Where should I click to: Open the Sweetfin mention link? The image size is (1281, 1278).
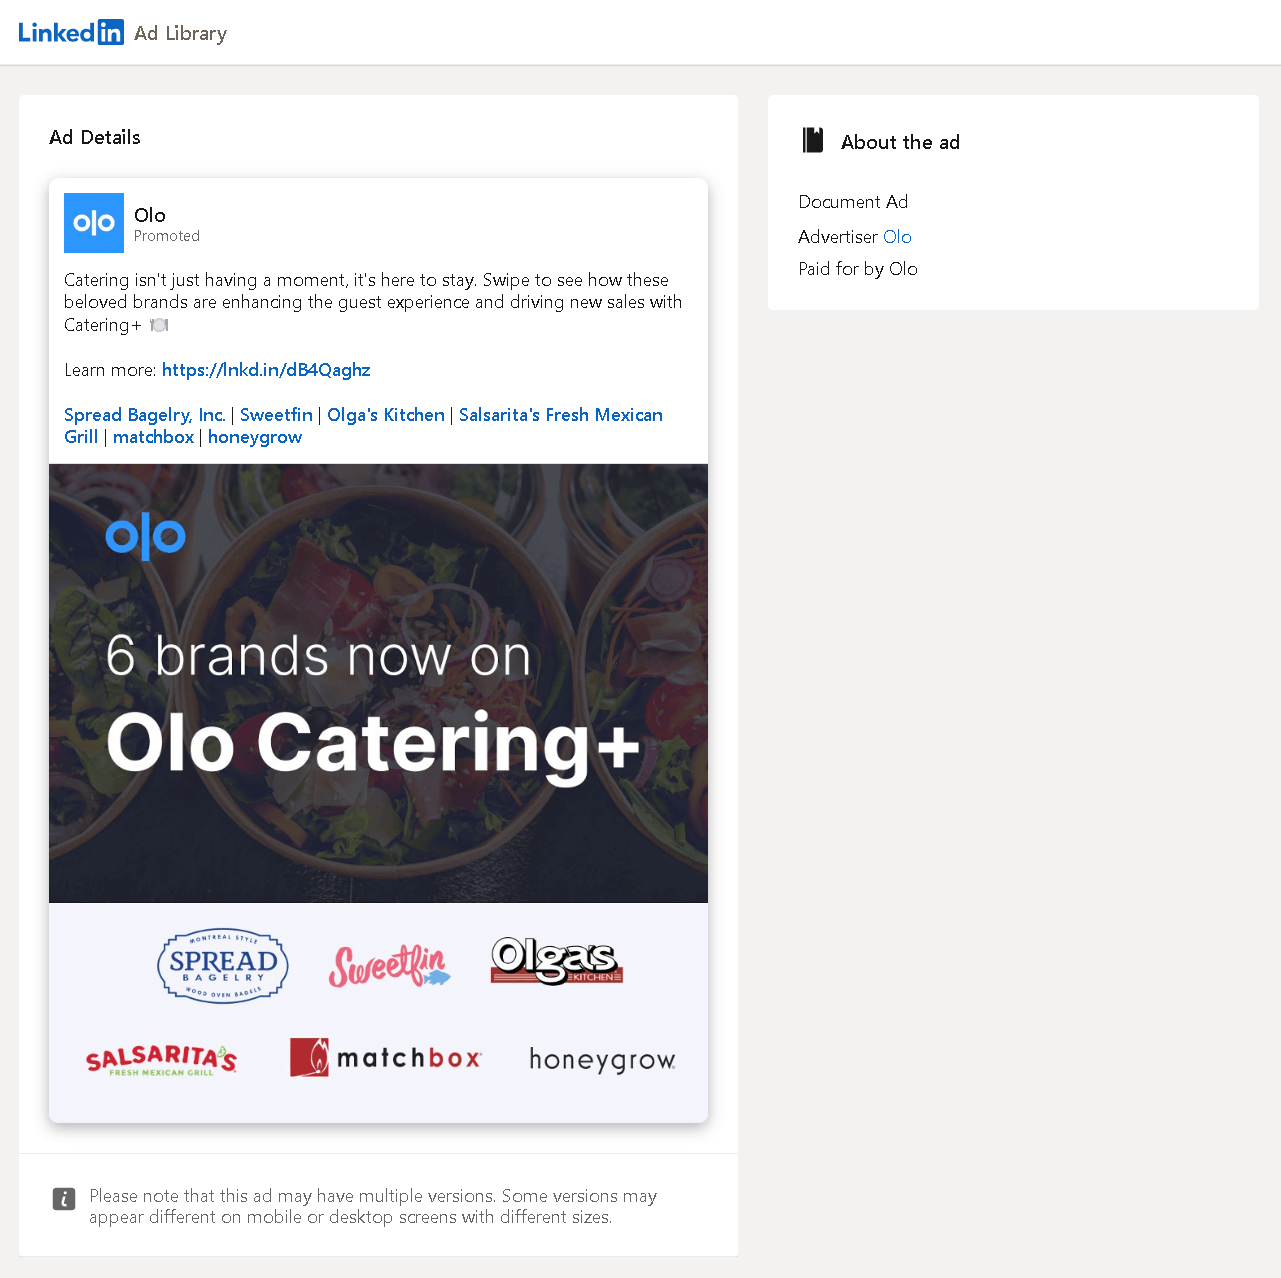(x=276, y=414)
